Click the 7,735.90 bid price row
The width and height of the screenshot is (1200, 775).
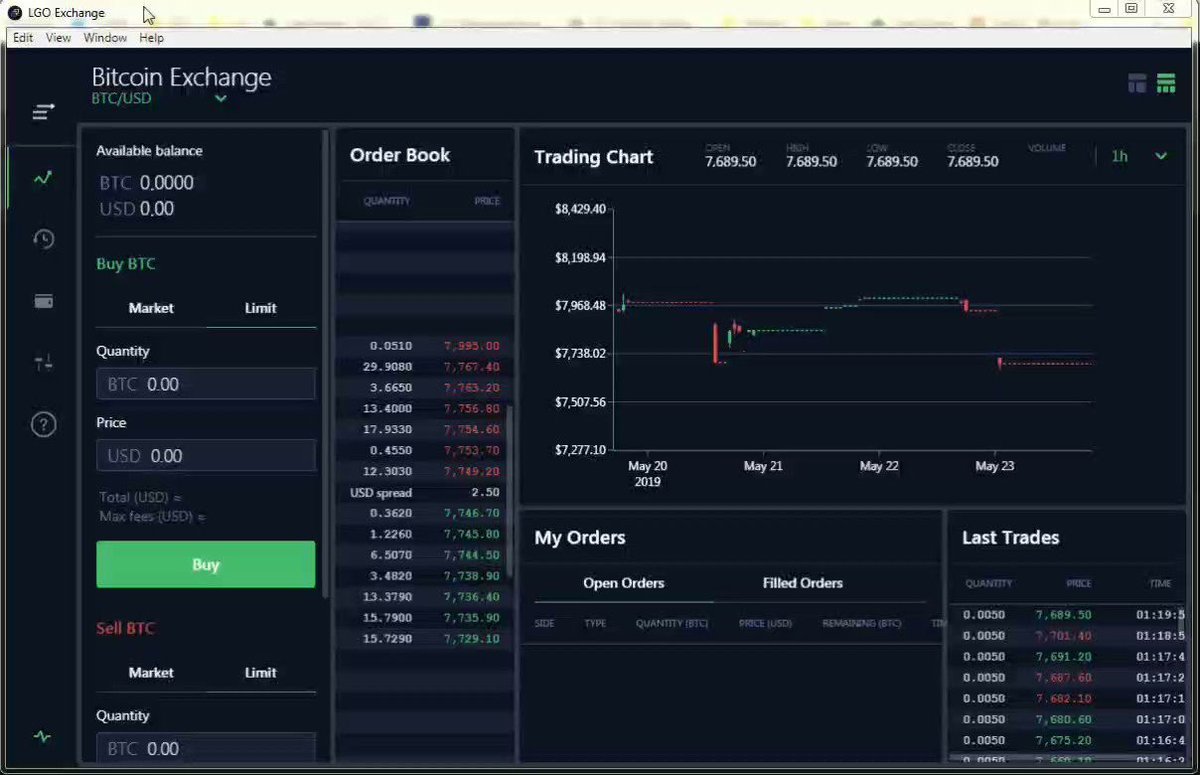(x=424, y=618)
